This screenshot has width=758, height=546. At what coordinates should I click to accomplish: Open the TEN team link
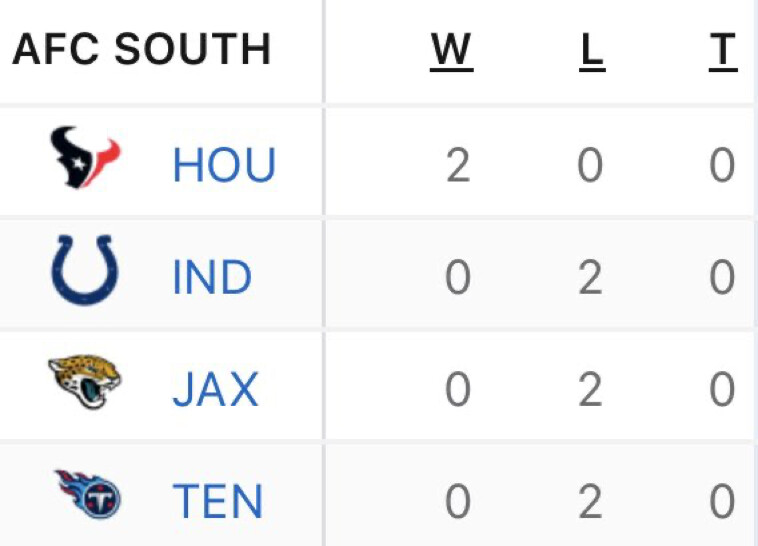coord(218,502)
